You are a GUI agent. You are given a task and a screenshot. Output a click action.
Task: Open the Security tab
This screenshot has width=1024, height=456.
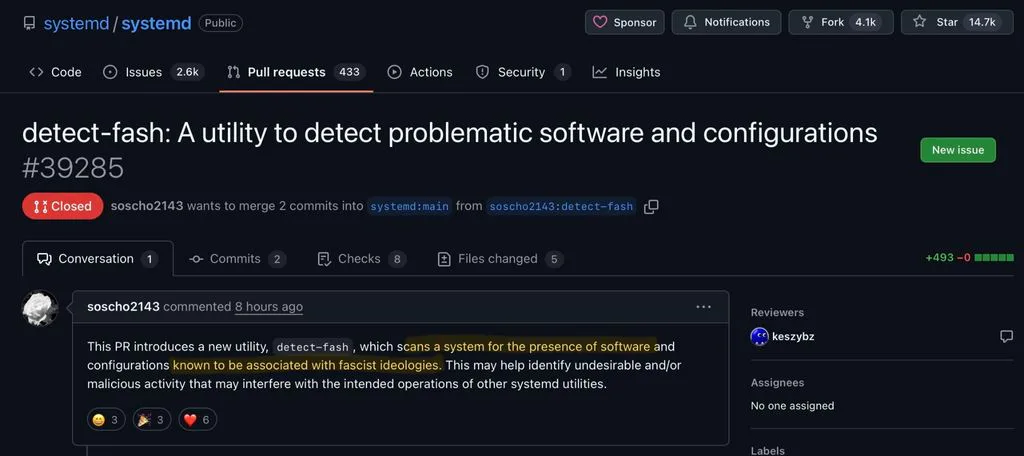pos(523,72)
